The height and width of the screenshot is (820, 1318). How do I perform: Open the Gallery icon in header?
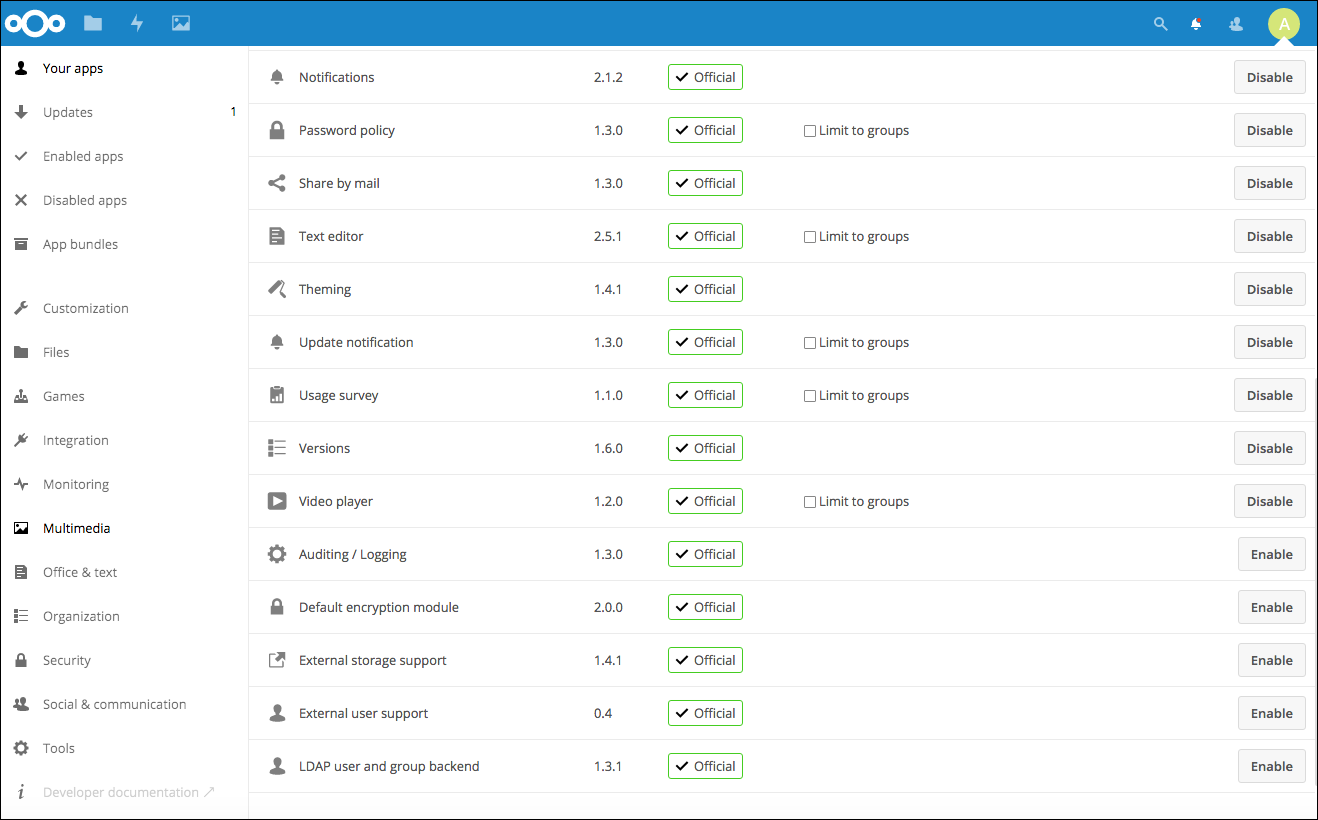181,23
